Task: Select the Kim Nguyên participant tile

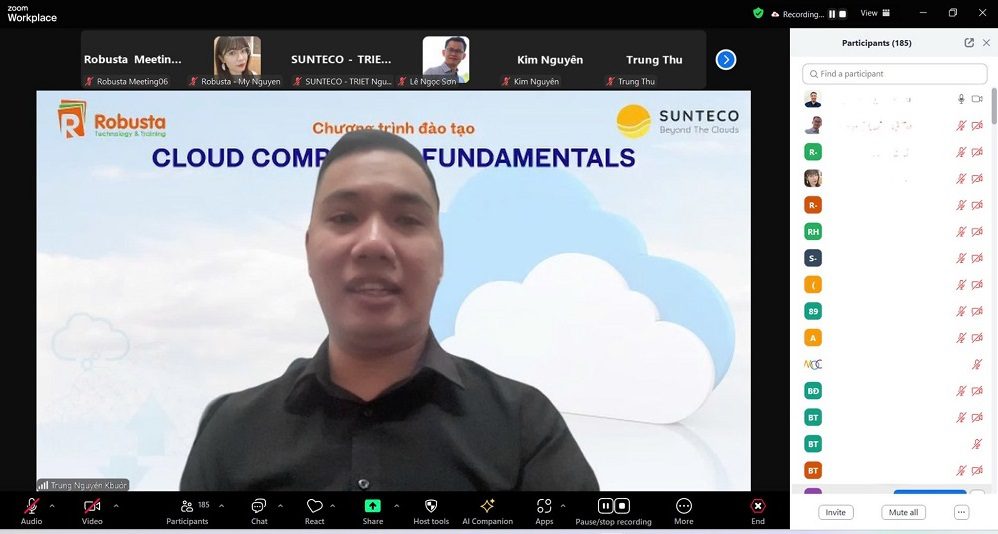Action: pyautogui.click(x=551, y=60)
